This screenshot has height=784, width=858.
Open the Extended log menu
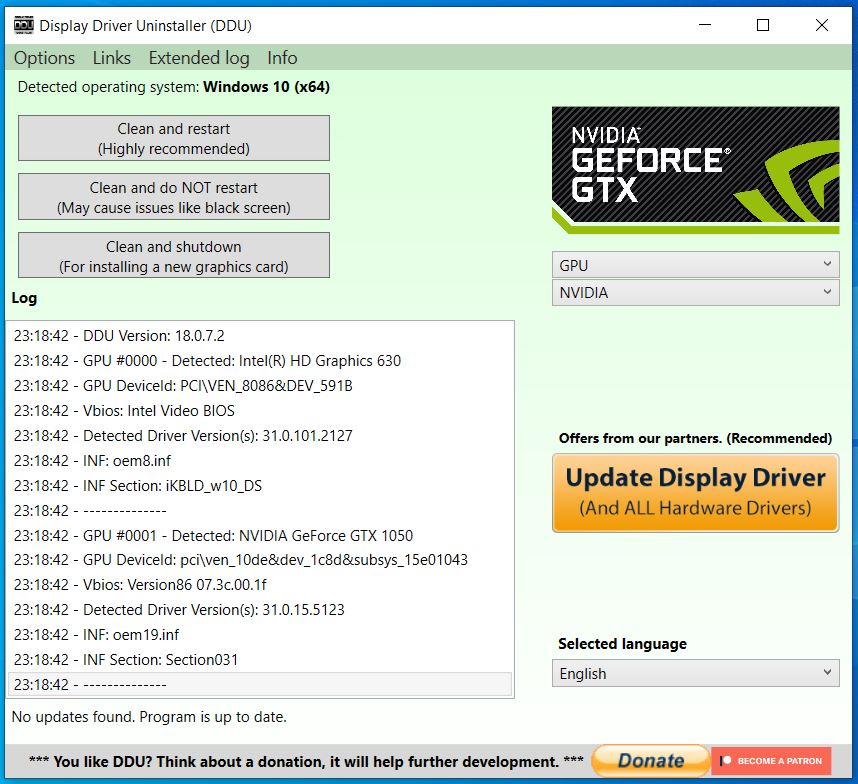tap(199, 58)
